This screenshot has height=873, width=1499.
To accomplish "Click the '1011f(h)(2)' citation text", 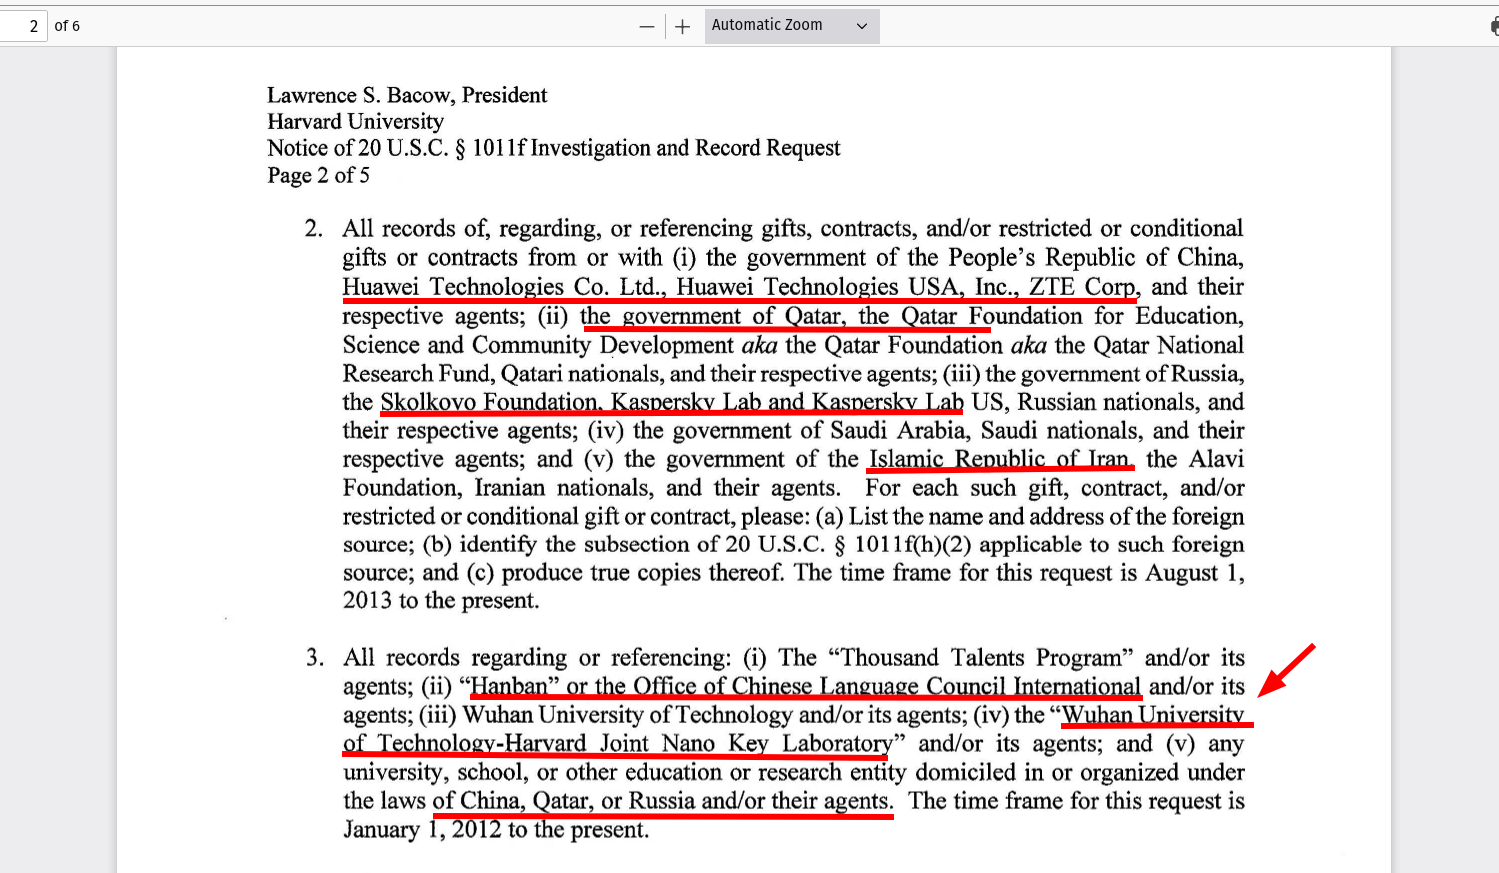I will click(x=912, y=545).
